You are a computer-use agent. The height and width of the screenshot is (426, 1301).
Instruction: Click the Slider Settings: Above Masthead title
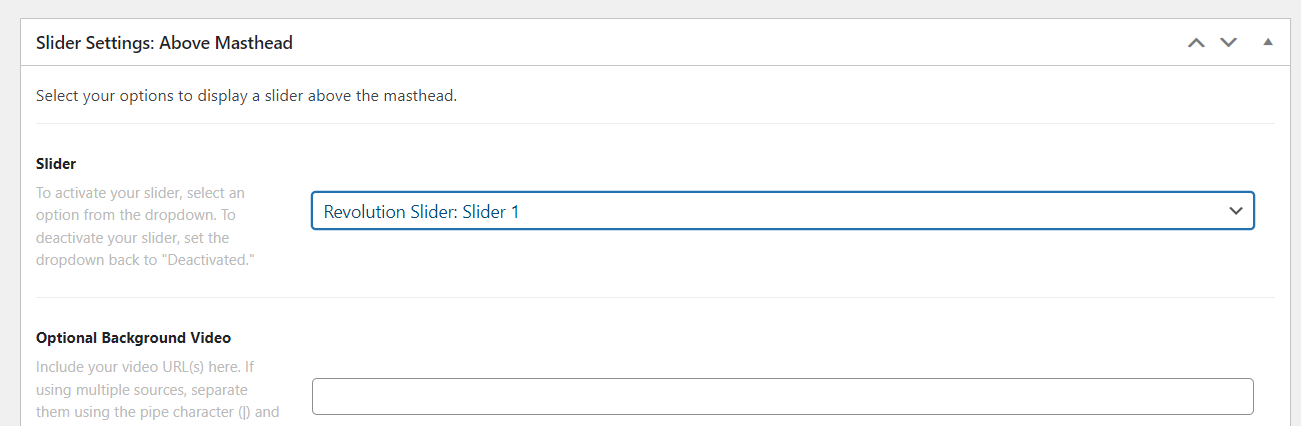coord(164,43)
